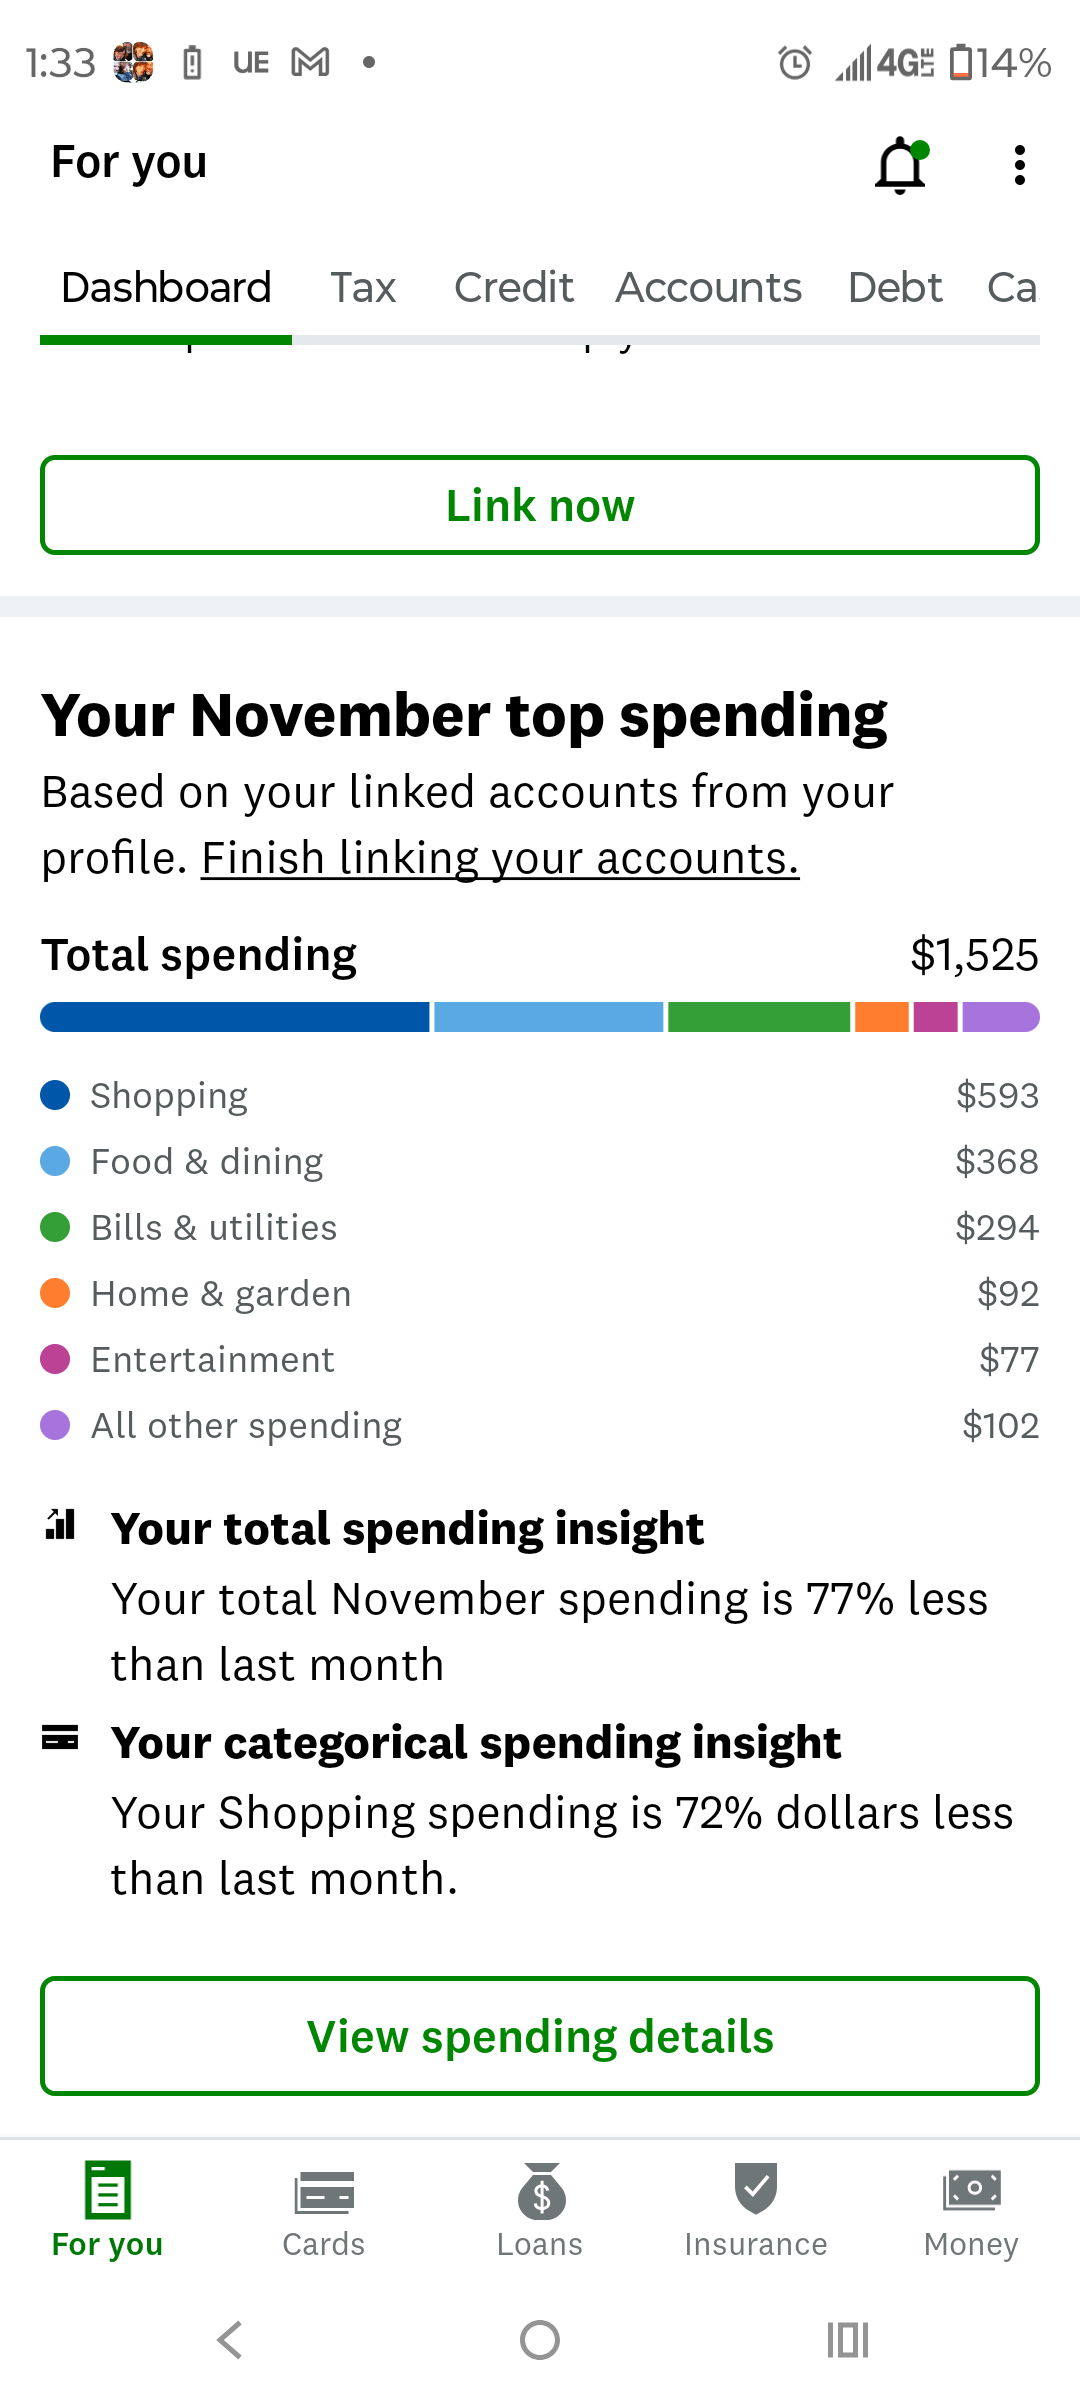
Task: Open the three-dot overflow menu
Action: [x=1019, y=165]
